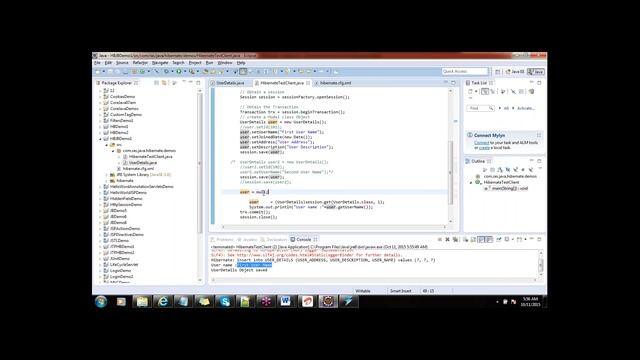Open the Edit menu

click(108, 63)
